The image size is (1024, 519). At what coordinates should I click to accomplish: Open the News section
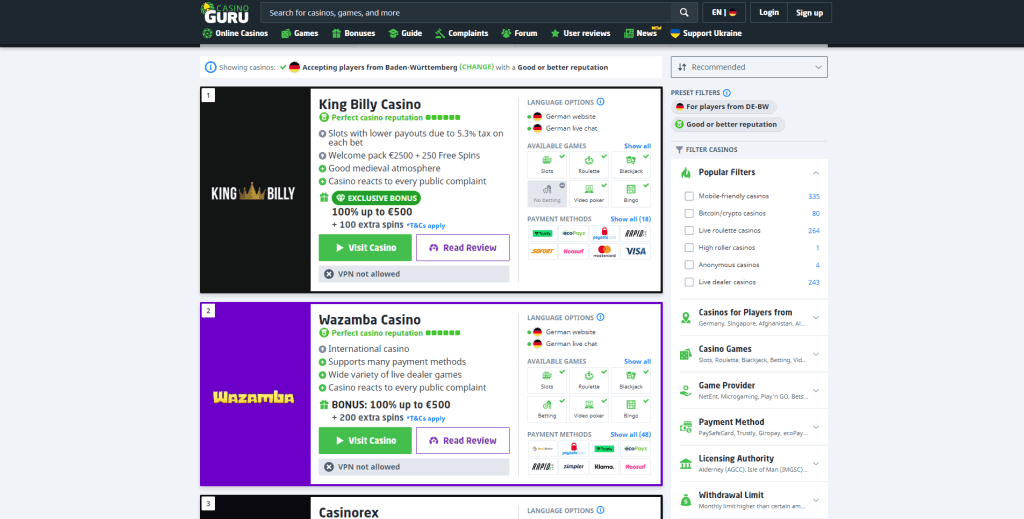pyautogui.click(x=641, y=33)
